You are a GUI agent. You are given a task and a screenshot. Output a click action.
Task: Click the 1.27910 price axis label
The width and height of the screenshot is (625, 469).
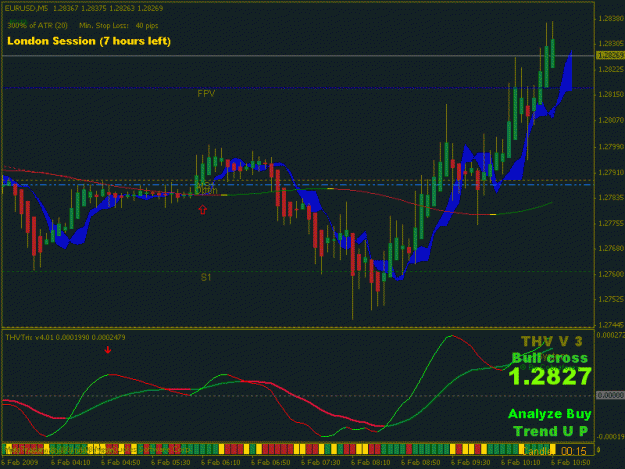tap(611, 173)
